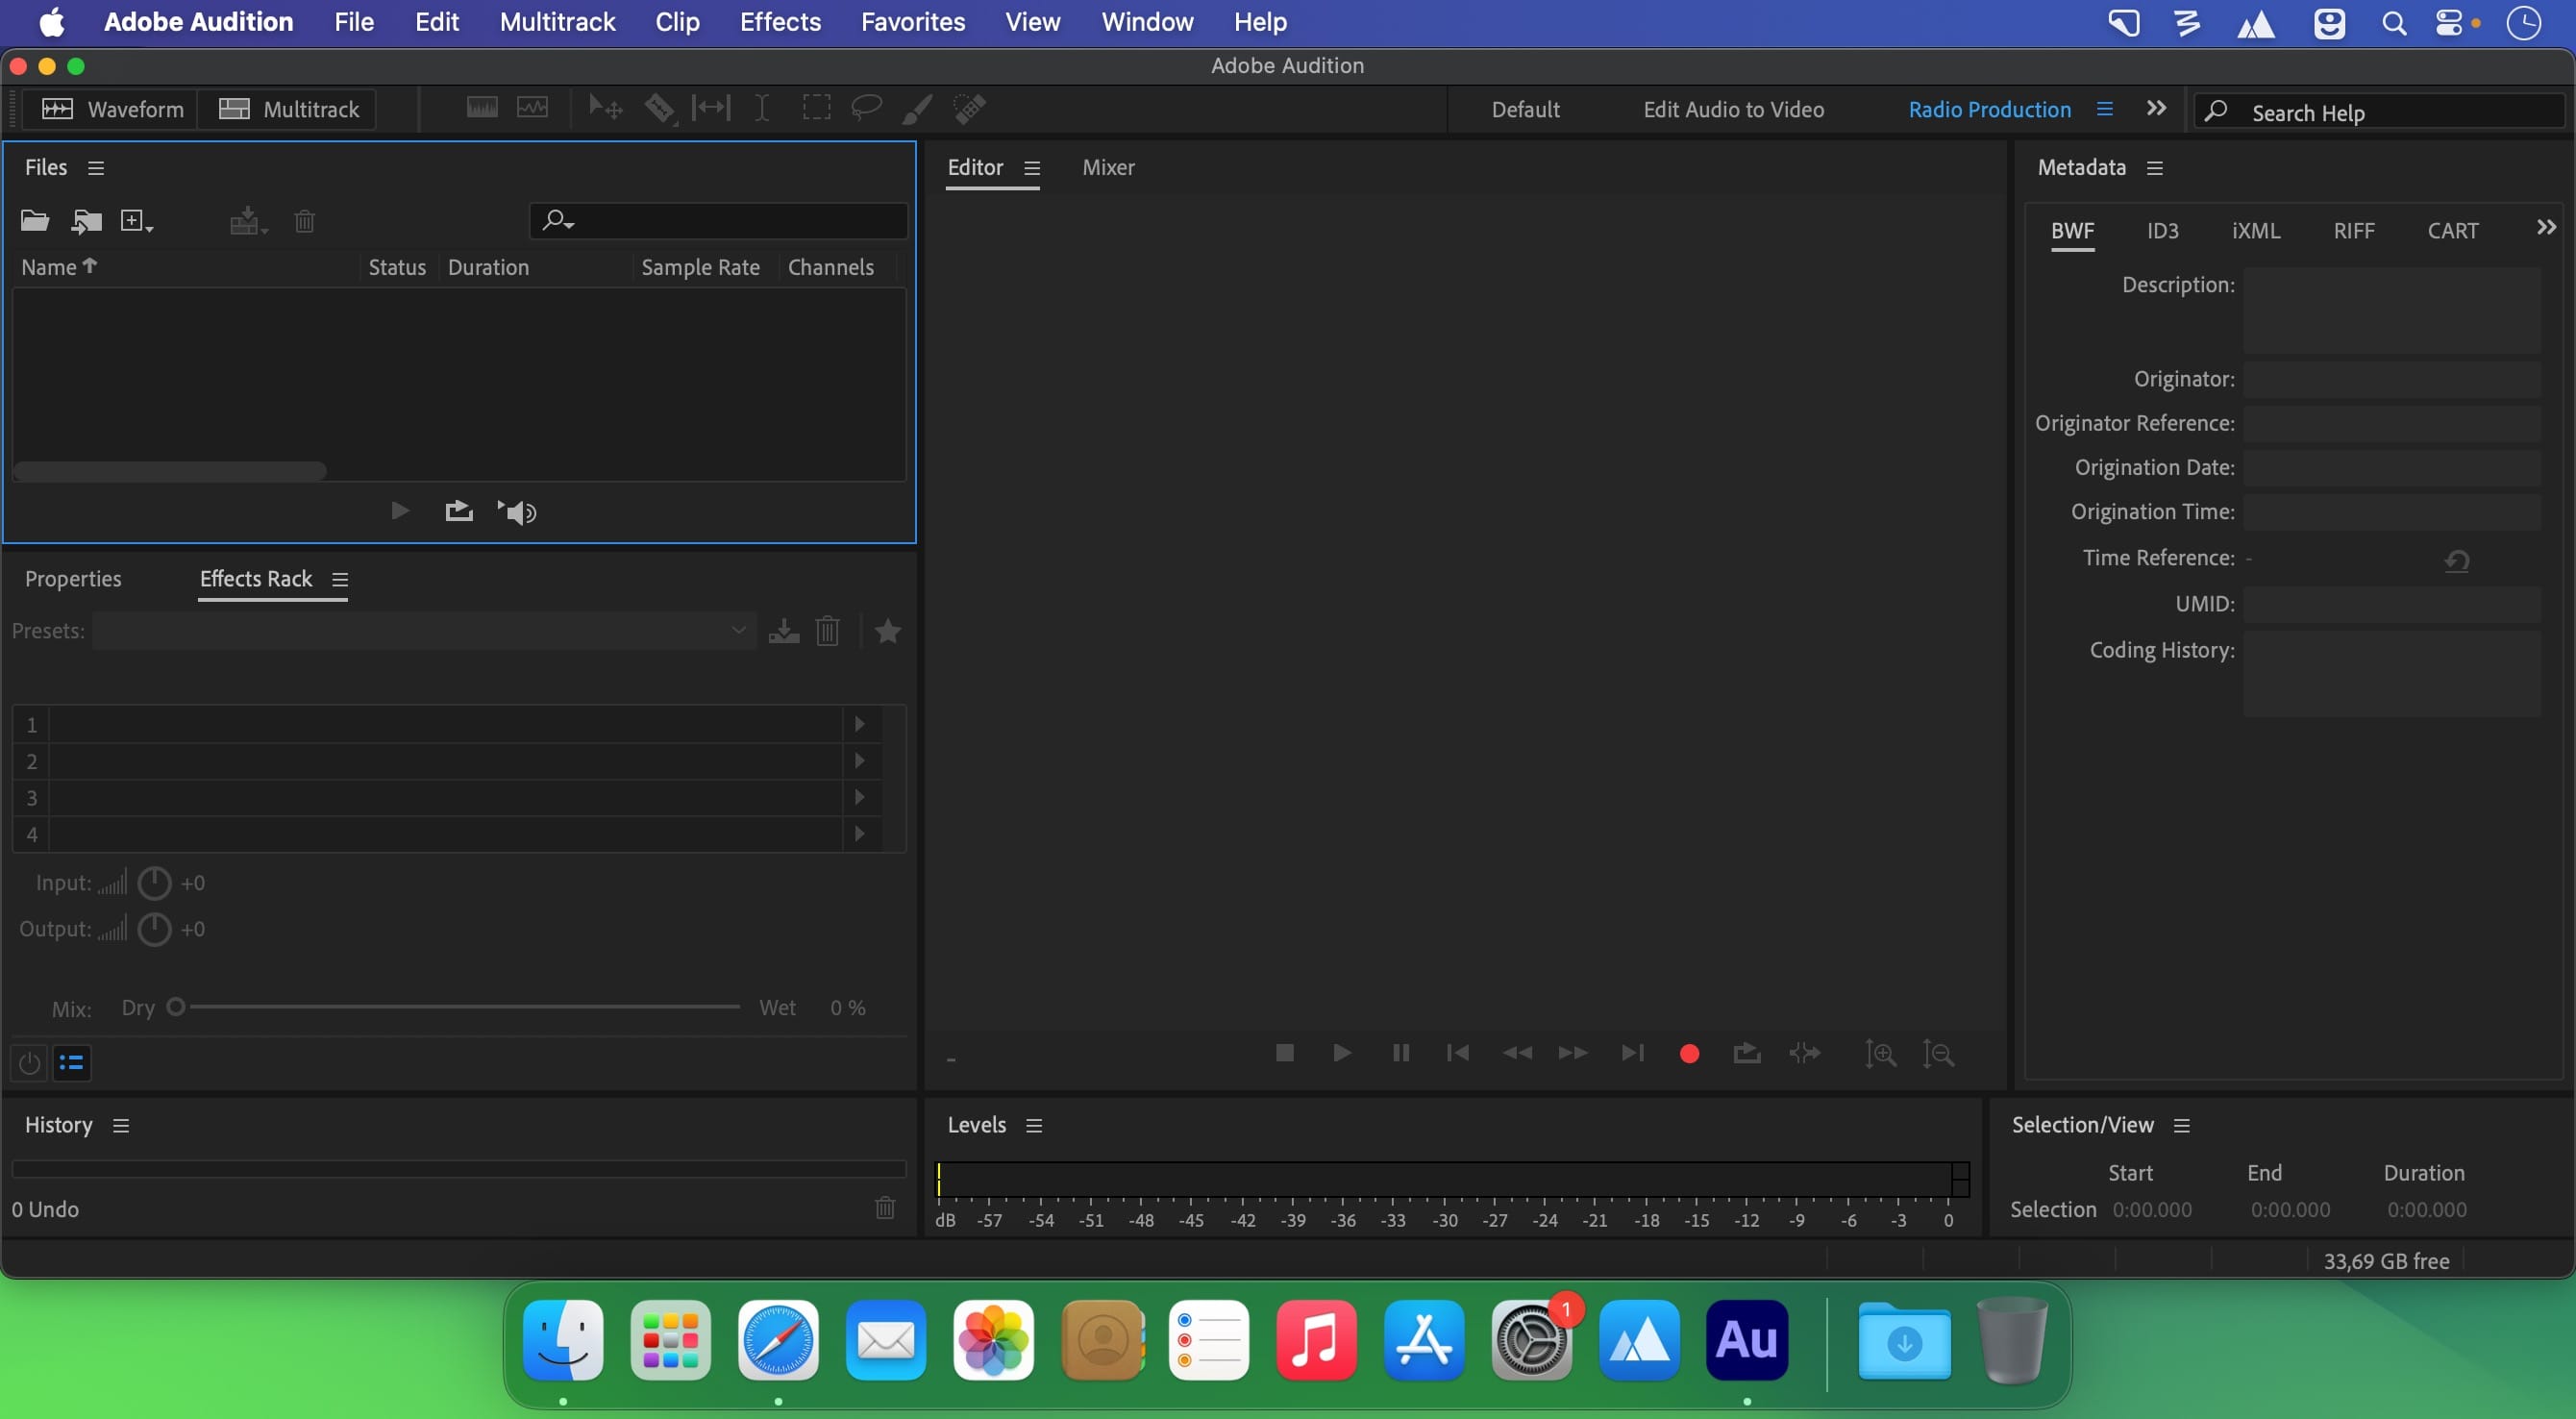Viewport: 2576px width, 1419px height.
Task: Reset the Time Reference value icon
Action: pos(2457,560)
